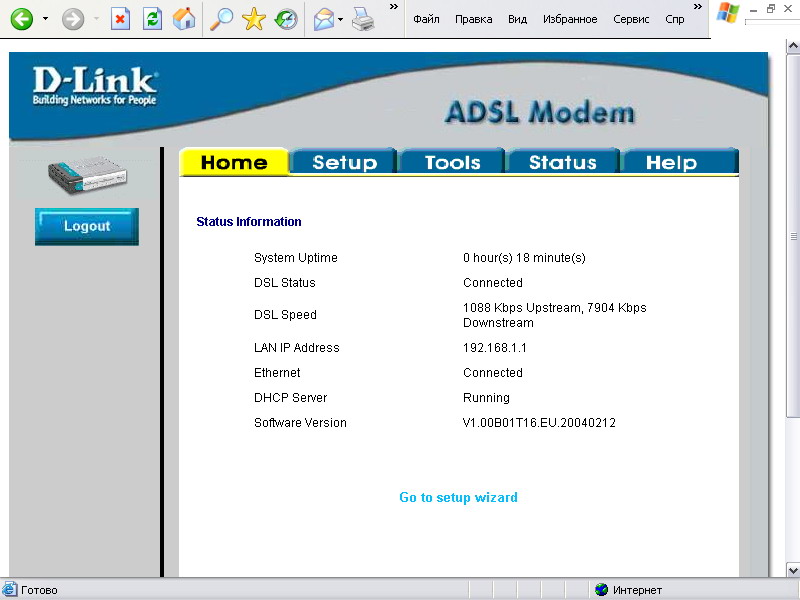The width and height of the screenshot is (800, 600).
Task: Click the vertical scrollbar thumb
Action: [793, 235]
